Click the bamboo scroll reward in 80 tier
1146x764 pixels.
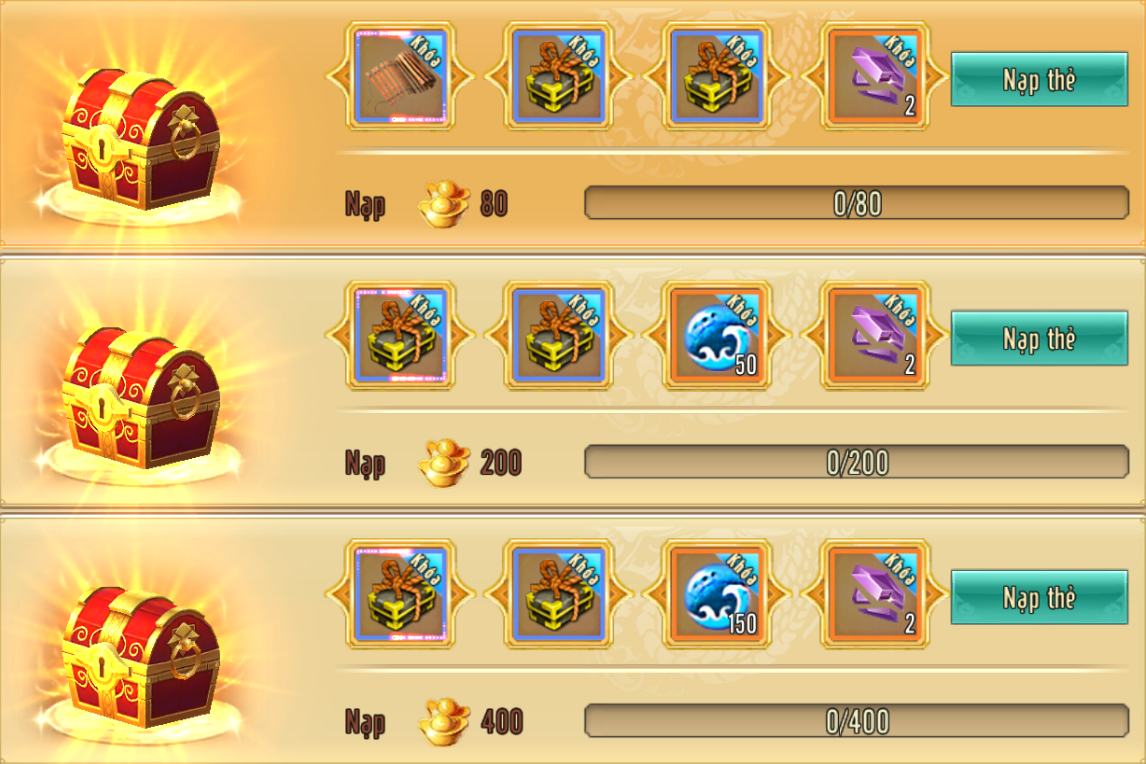pos(400,76)
